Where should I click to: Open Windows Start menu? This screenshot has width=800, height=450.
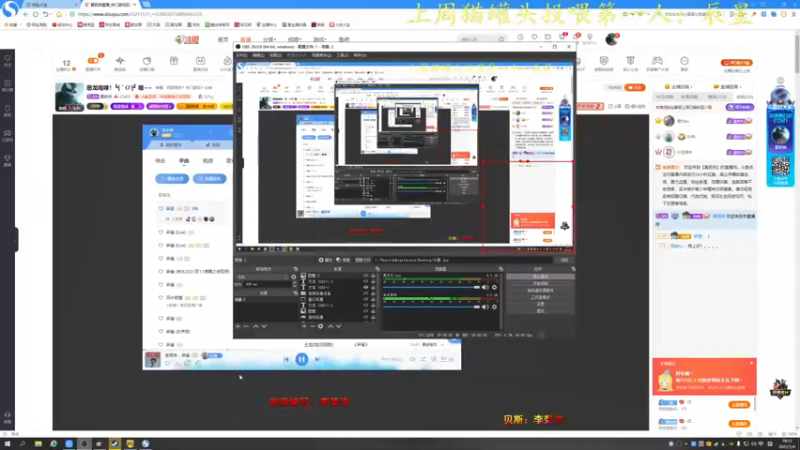pyautogui.click(x=7, y=444)
